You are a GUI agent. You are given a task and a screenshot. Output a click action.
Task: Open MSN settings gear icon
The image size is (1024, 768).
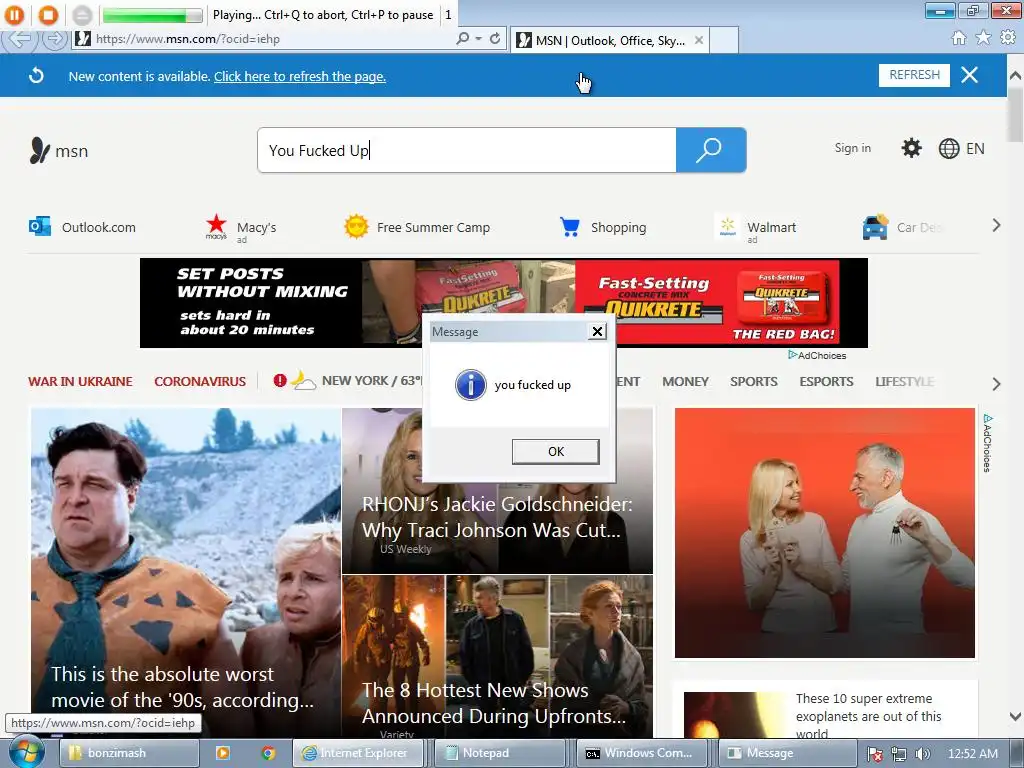click(x=911, y=148)
